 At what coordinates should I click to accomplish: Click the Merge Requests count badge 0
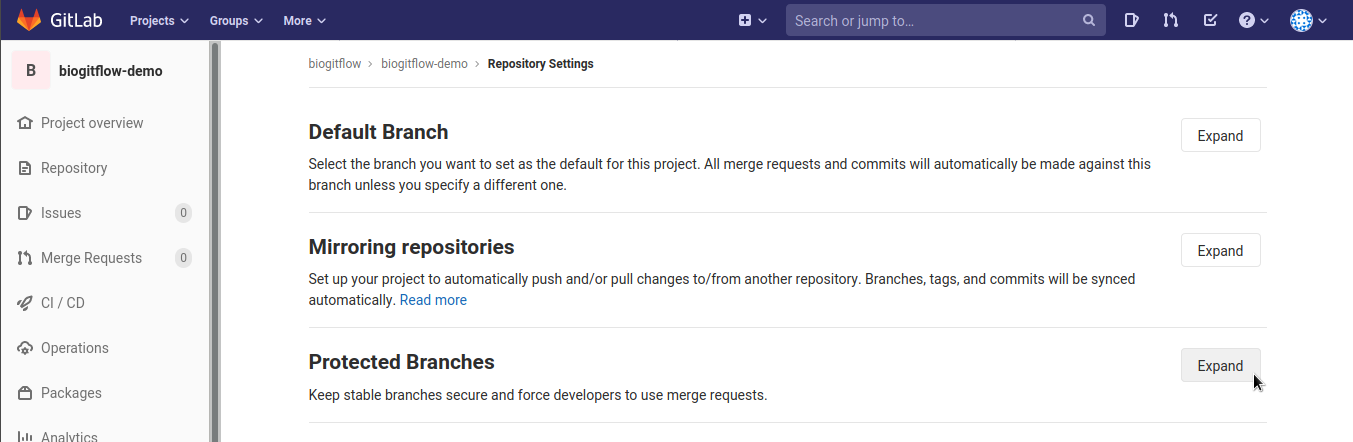183,258
